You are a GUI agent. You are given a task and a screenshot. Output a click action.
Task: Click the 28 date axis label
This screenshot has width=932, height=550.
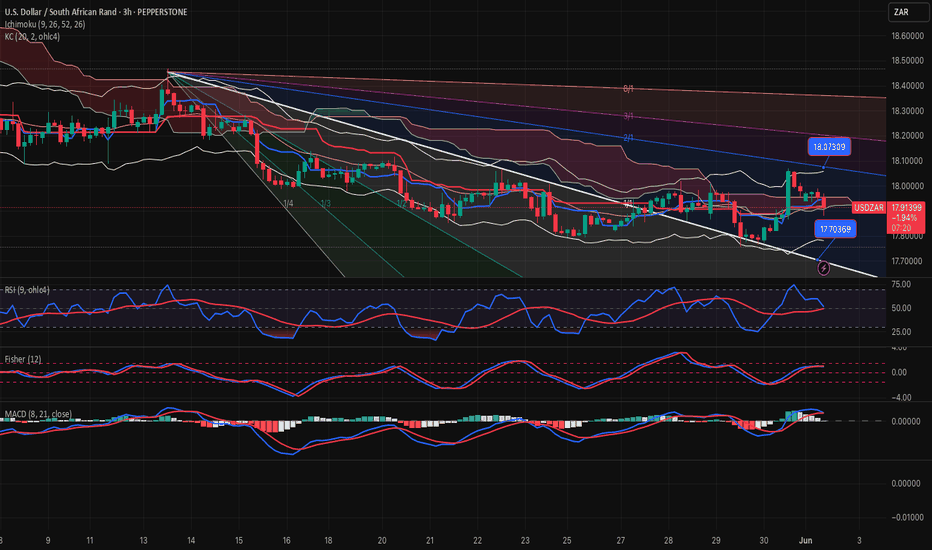click(668, 540)
